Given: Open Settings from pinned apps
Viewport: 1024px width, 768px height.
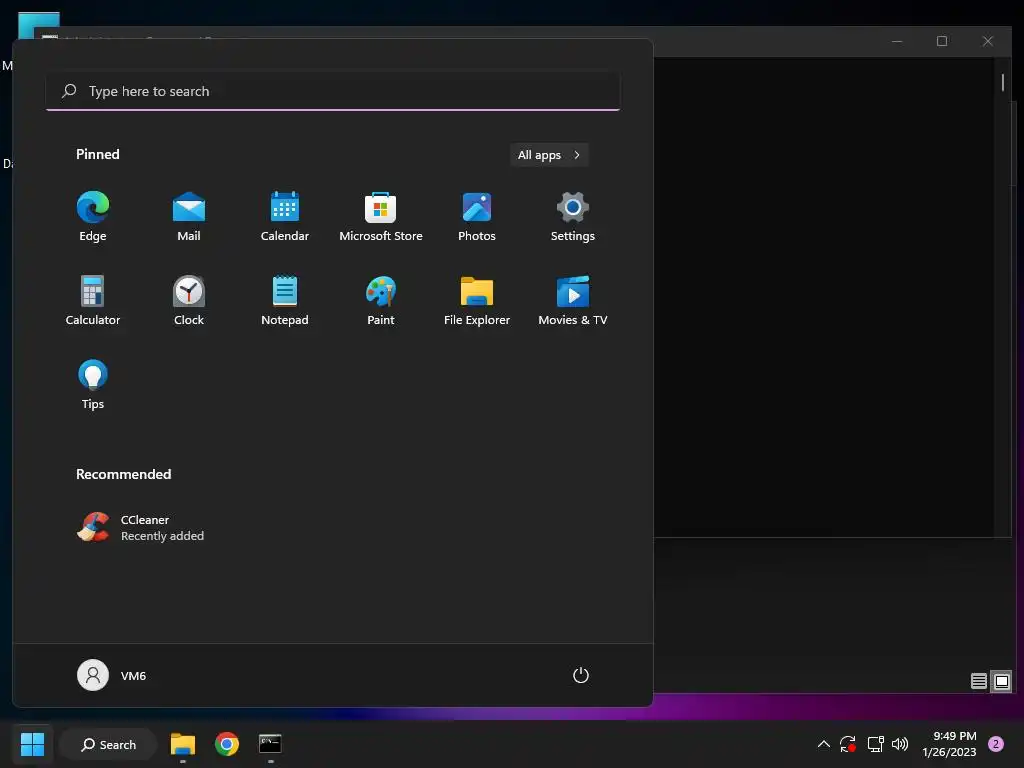Looking at the screenshot, I should (573, 217).
